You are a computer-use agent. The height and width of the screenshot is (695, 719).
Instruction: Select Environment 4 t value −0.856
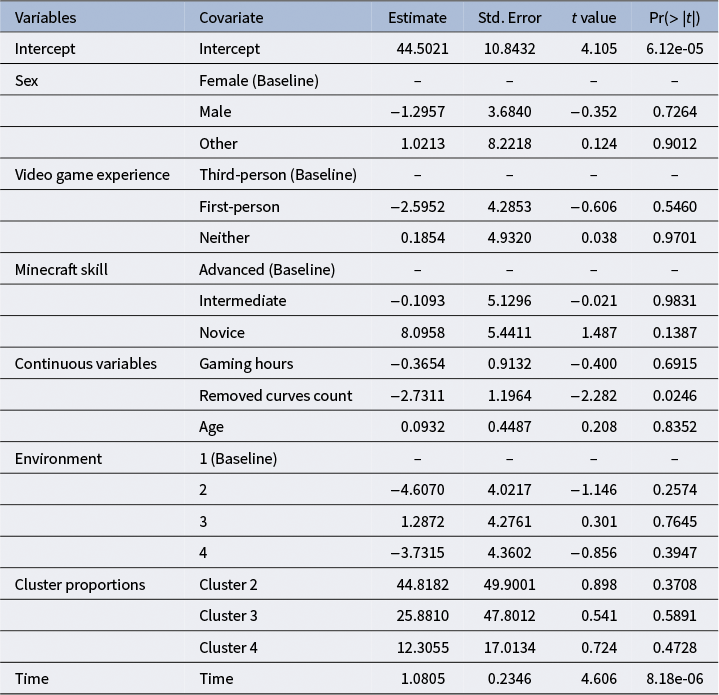(x=594, y=553)
